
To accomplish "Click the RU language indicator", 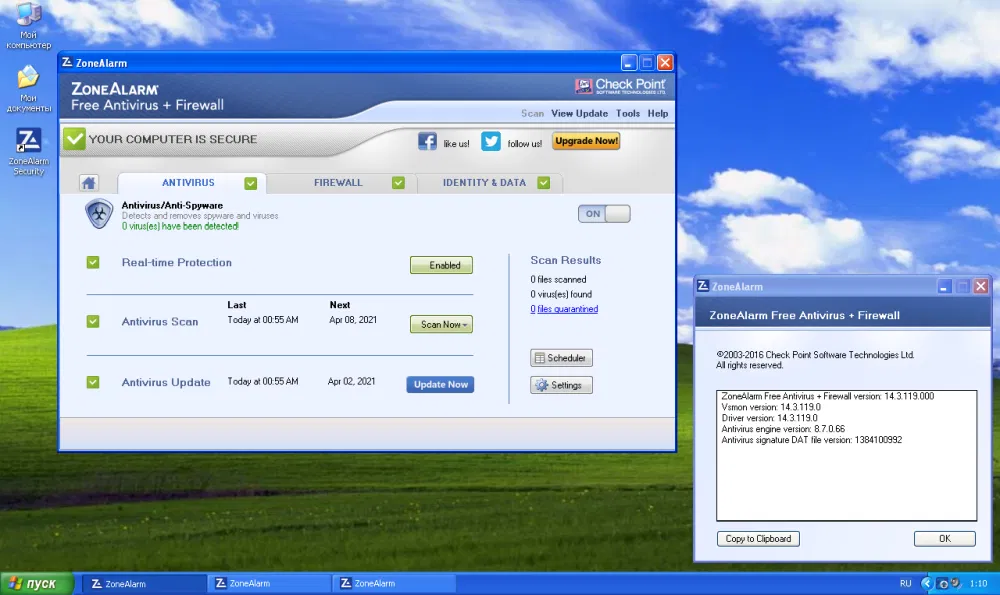I will [905, 584].
